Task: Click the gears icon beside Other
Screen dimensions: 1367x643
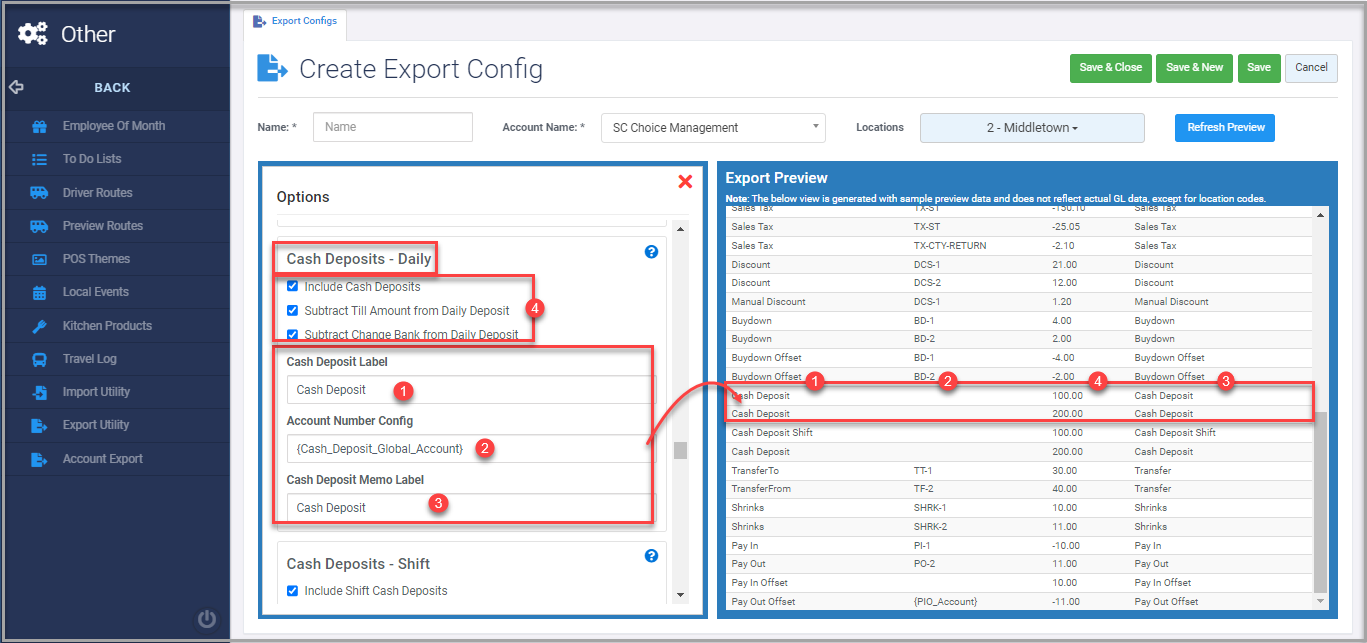Action: 33,34
